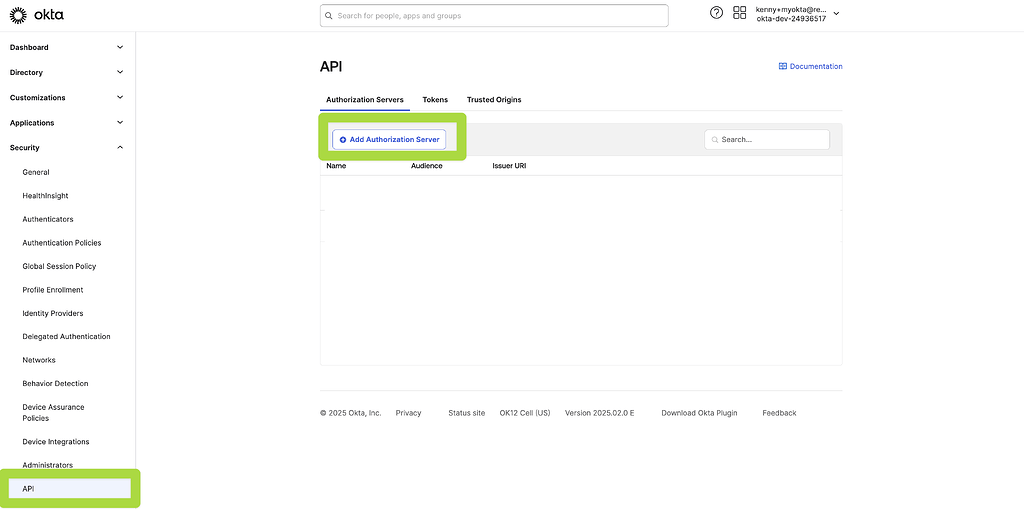The image size is (1024, 509).
Task: Expand the Customizations menu chevron
Action: (x=120, y=97)
